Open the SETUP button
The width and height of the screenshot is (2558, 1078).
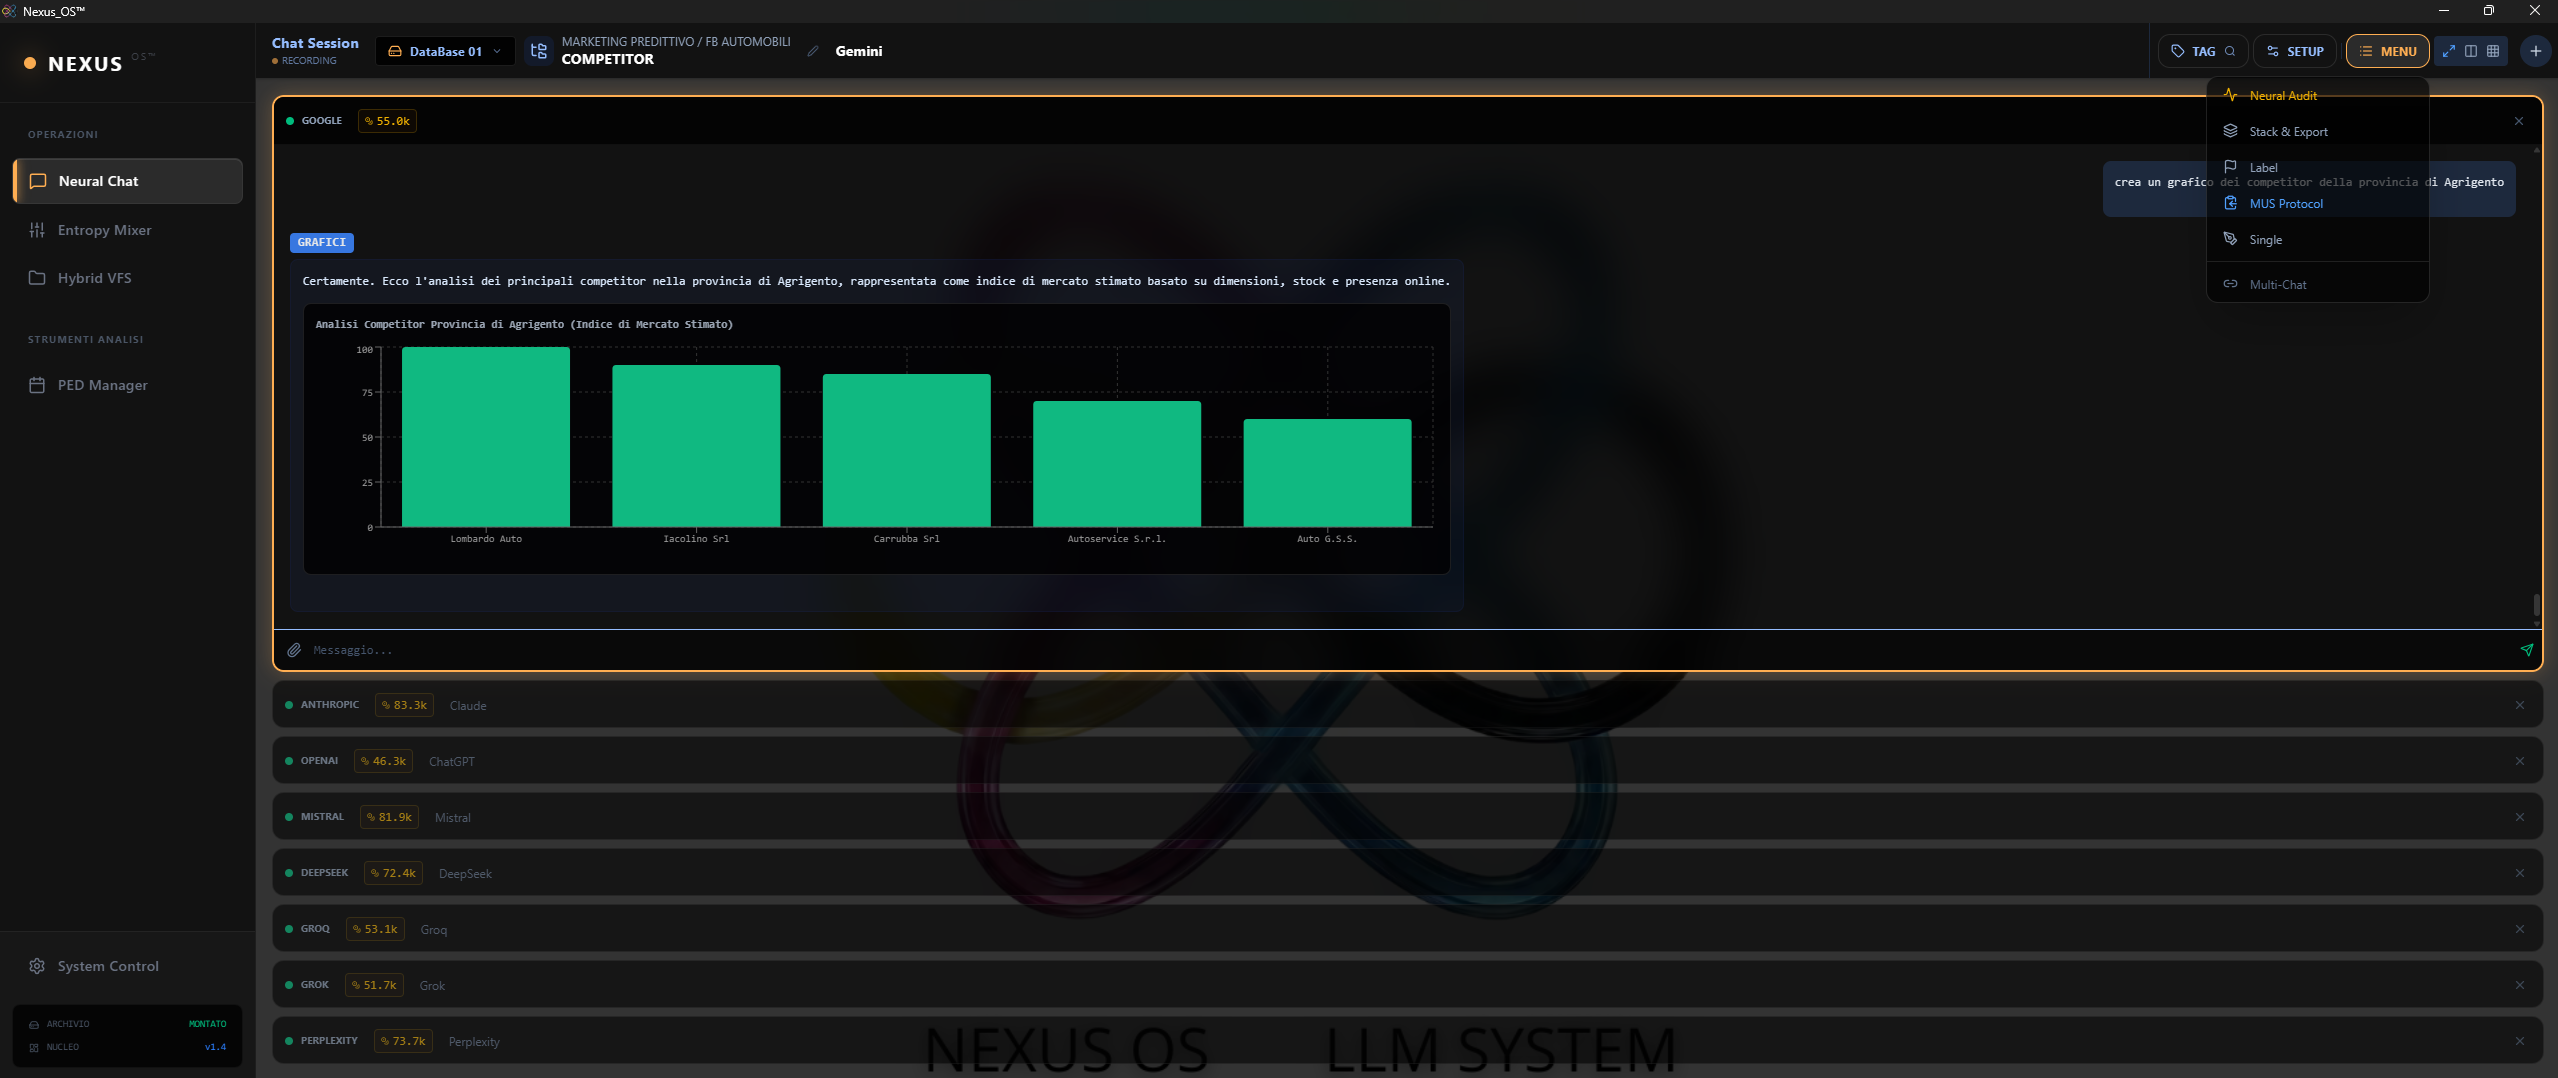[2295, 51]
